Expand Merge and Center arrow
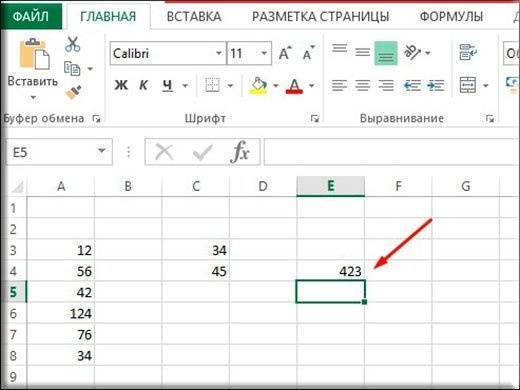This screenshot has height=390, width=520. (486, 86)
